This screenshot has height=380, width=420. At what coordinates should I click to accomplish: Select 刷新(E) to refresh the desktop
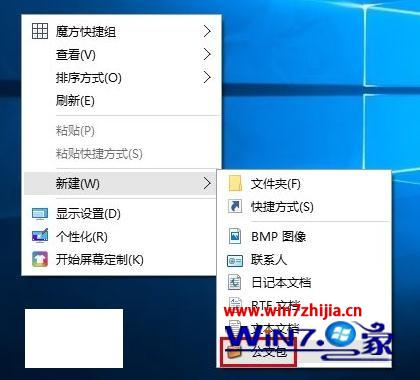pyautogui.click(x=122, y=101)
